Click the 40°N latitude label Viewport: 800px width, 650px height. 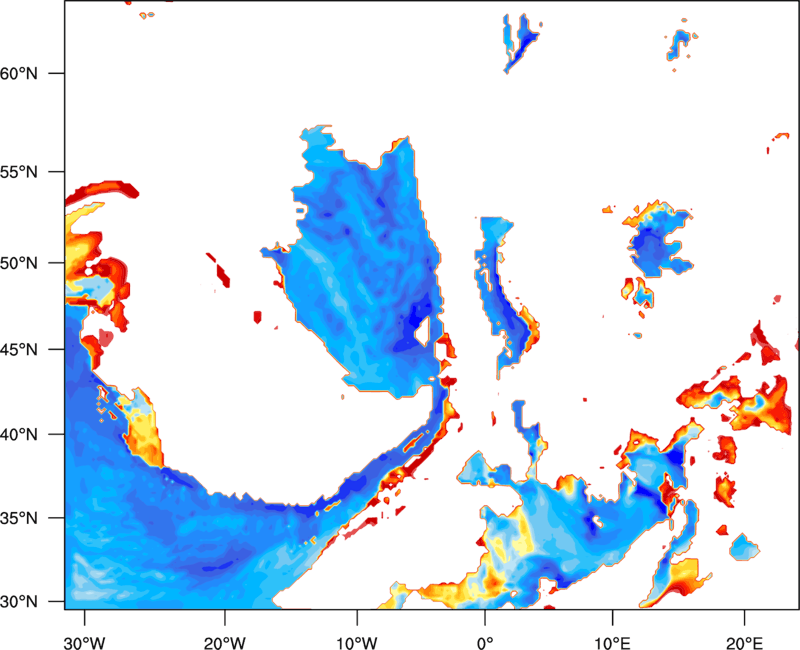click(19, 435)
